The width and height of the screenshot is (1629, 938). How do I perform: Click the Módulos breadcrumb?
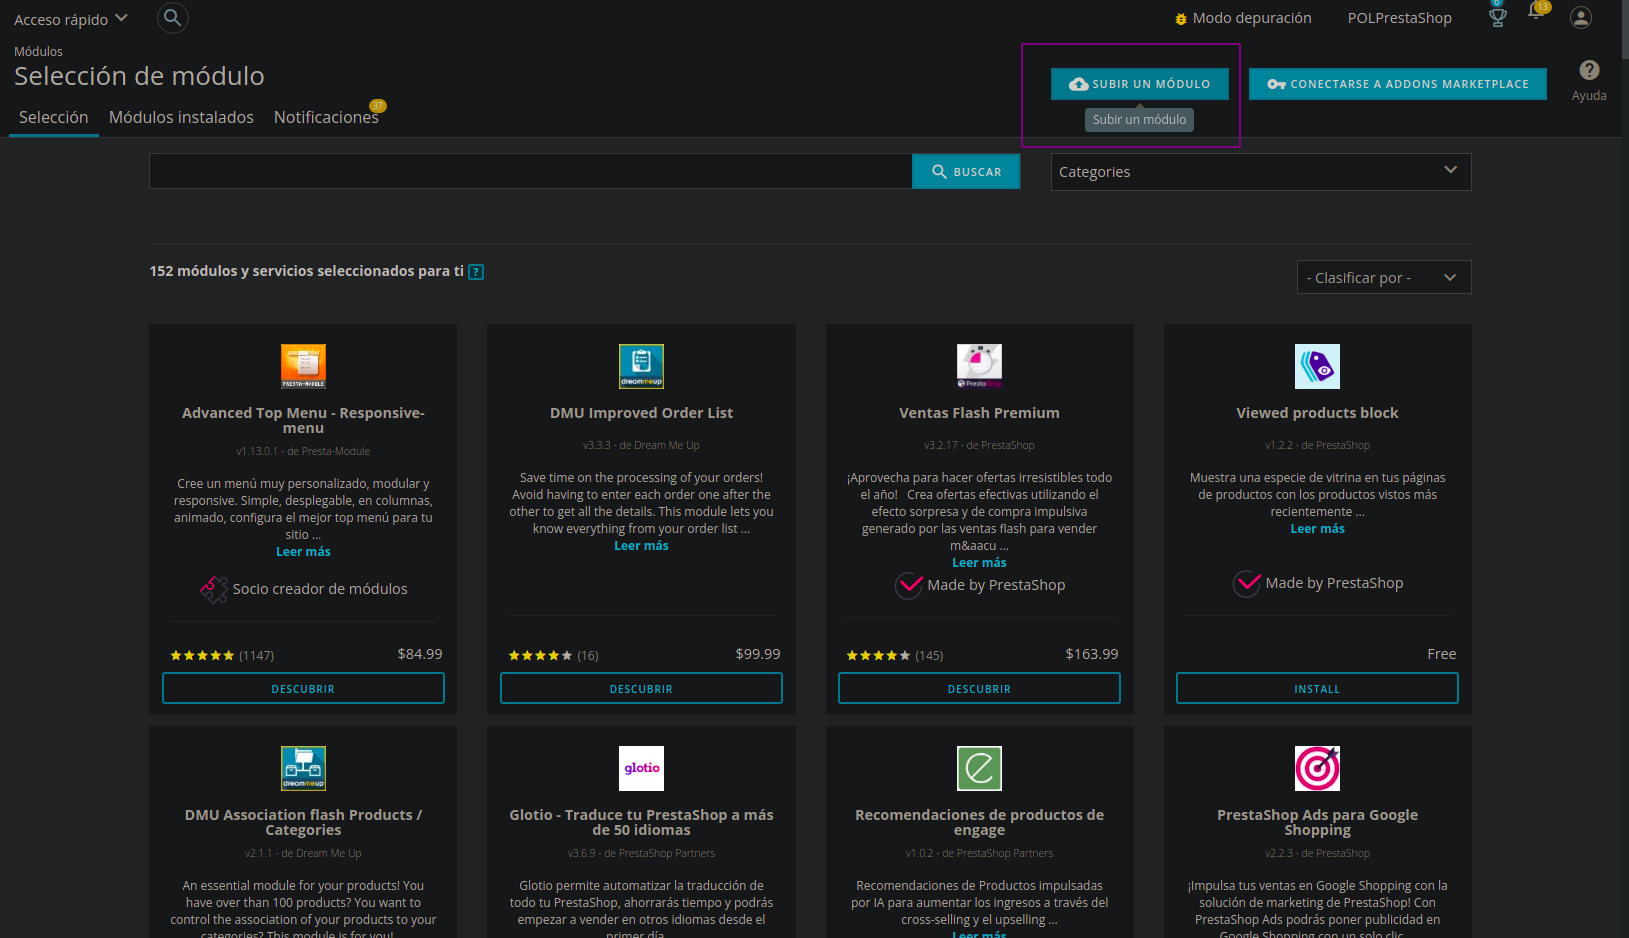click(38, 51)
